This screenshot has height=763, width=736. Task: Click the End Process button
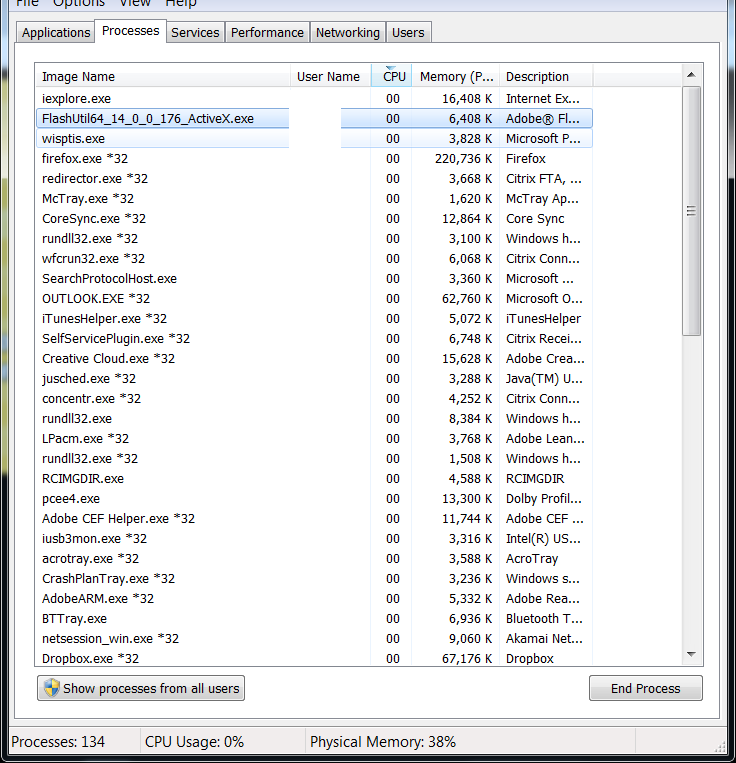tap(646, 688)
